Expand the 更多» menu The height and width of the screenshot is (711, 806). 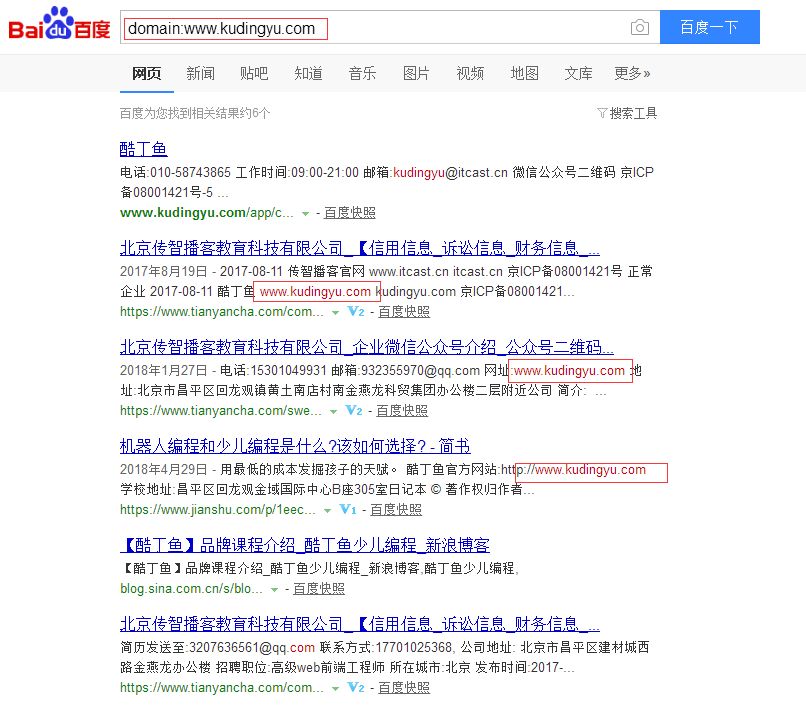(x=632, y=74)
